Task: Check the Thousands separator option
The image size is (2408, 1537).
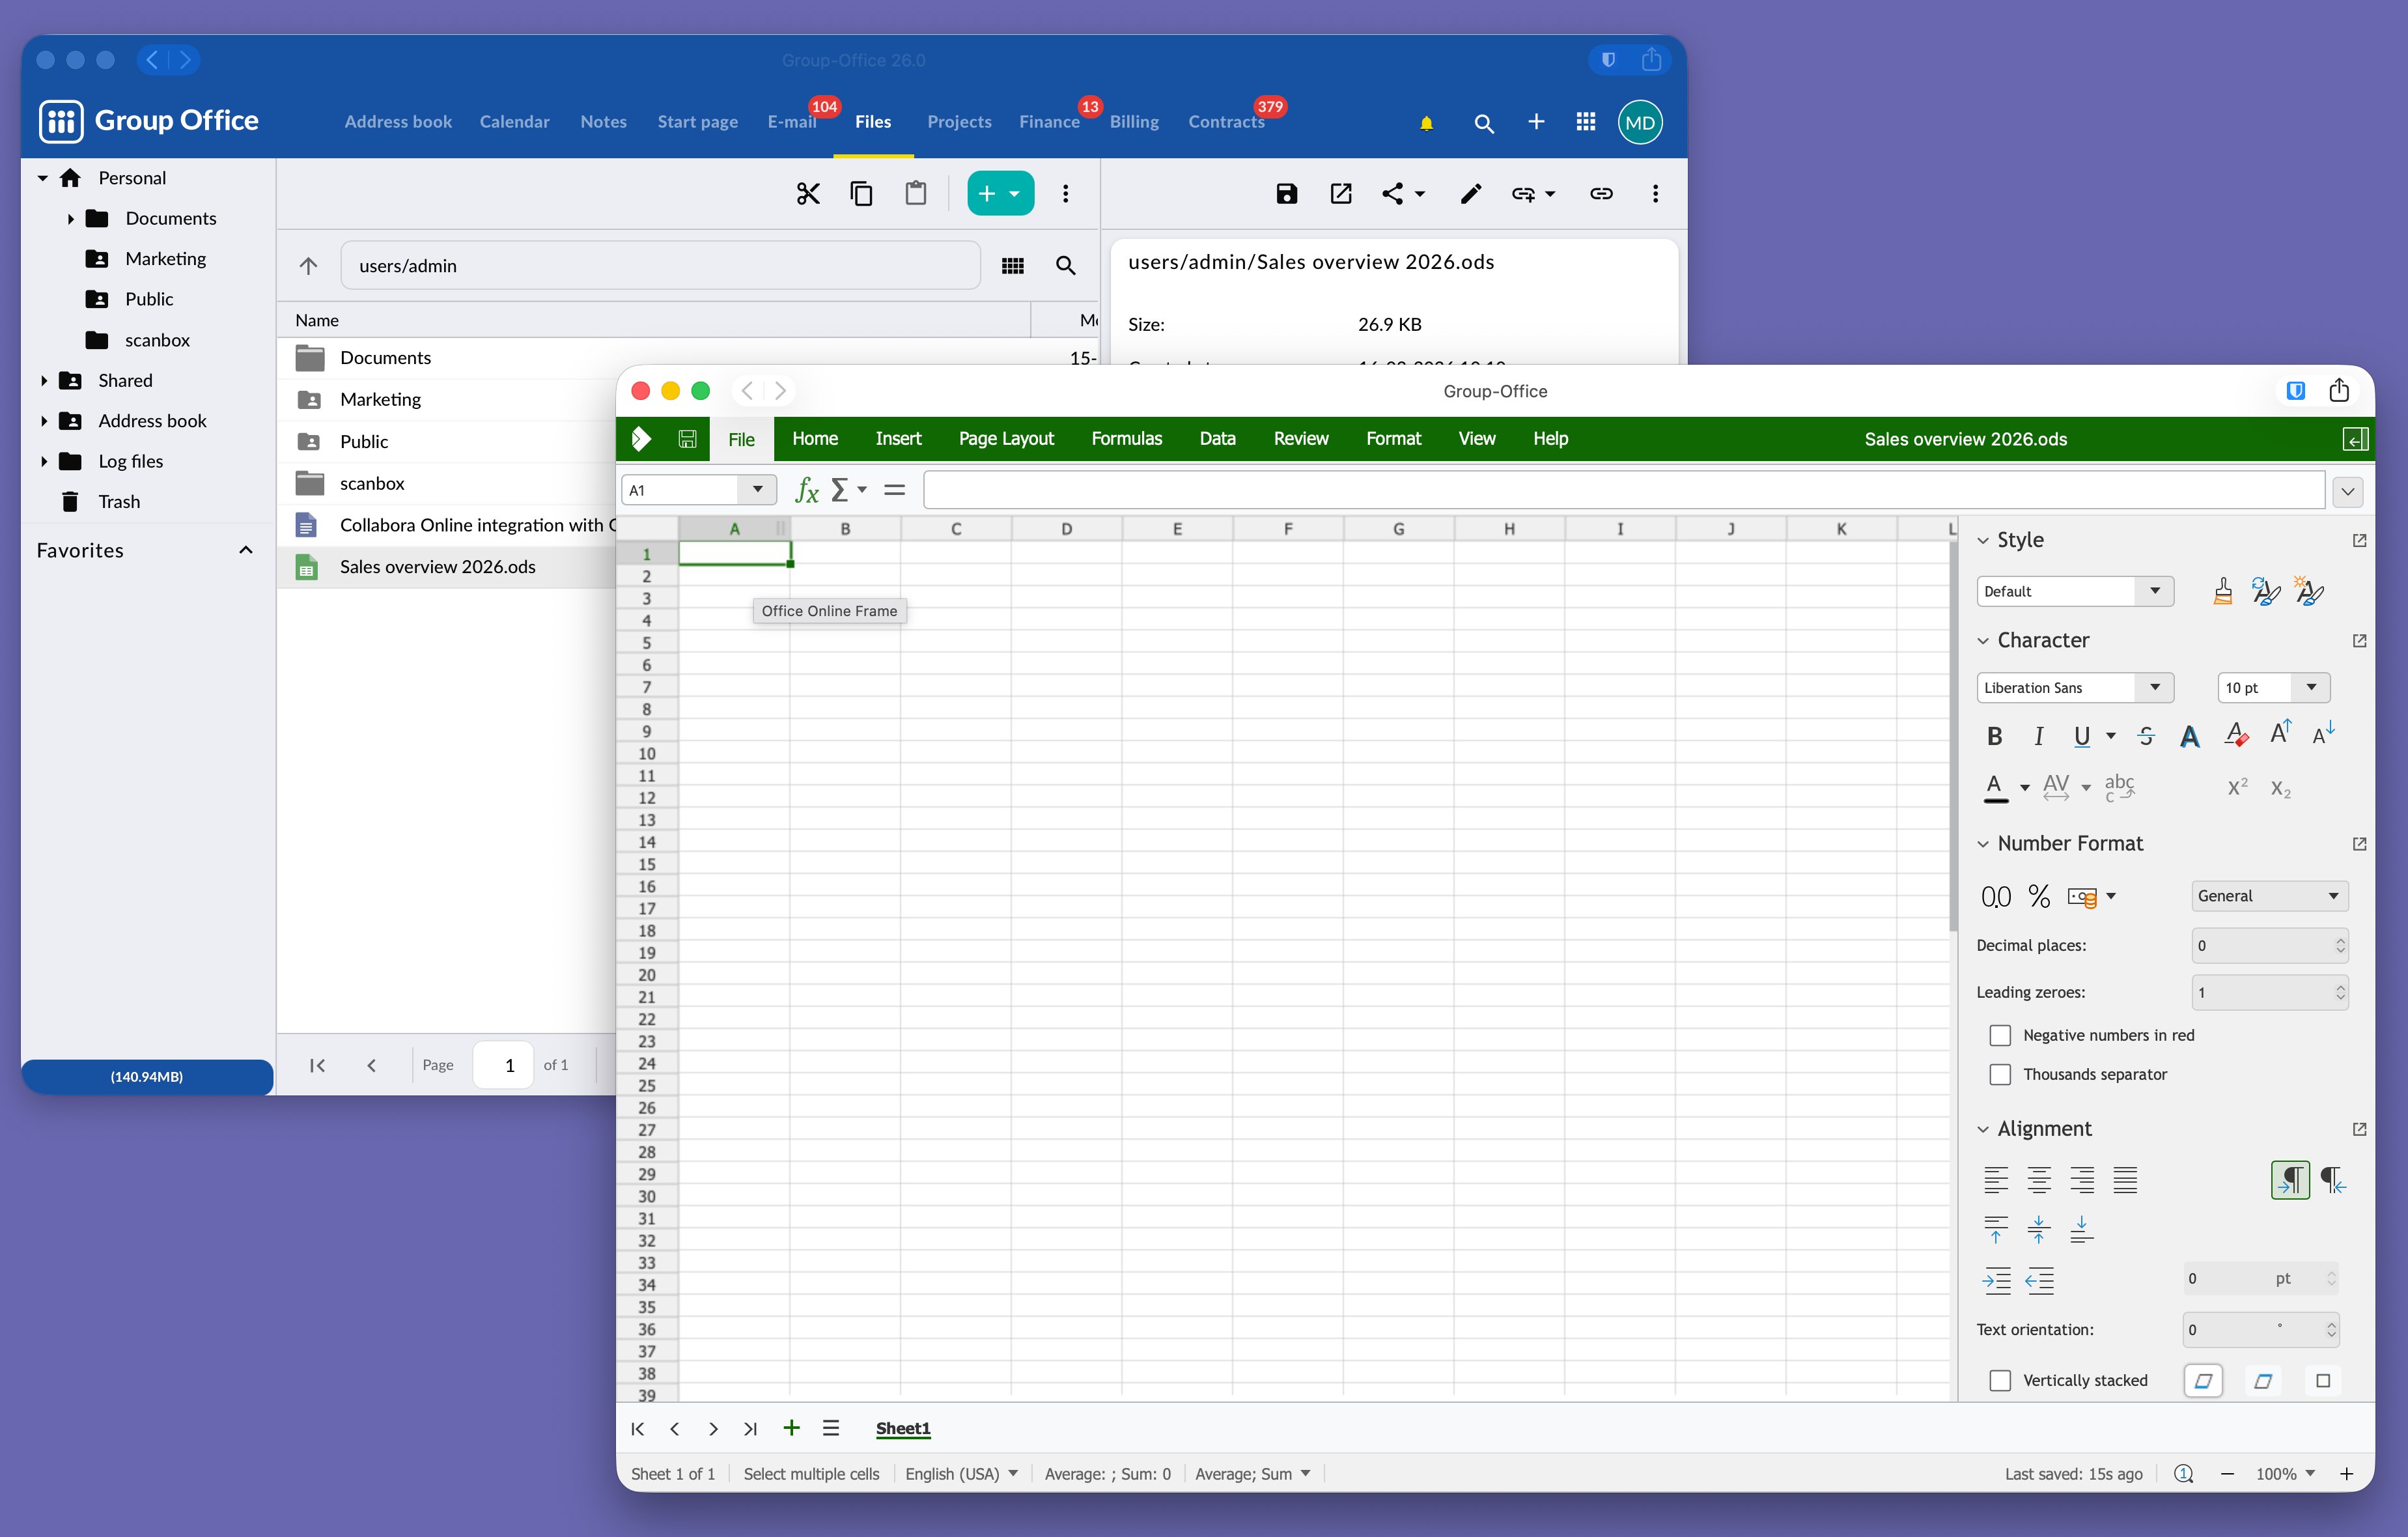Action: coord(2000,1074)
